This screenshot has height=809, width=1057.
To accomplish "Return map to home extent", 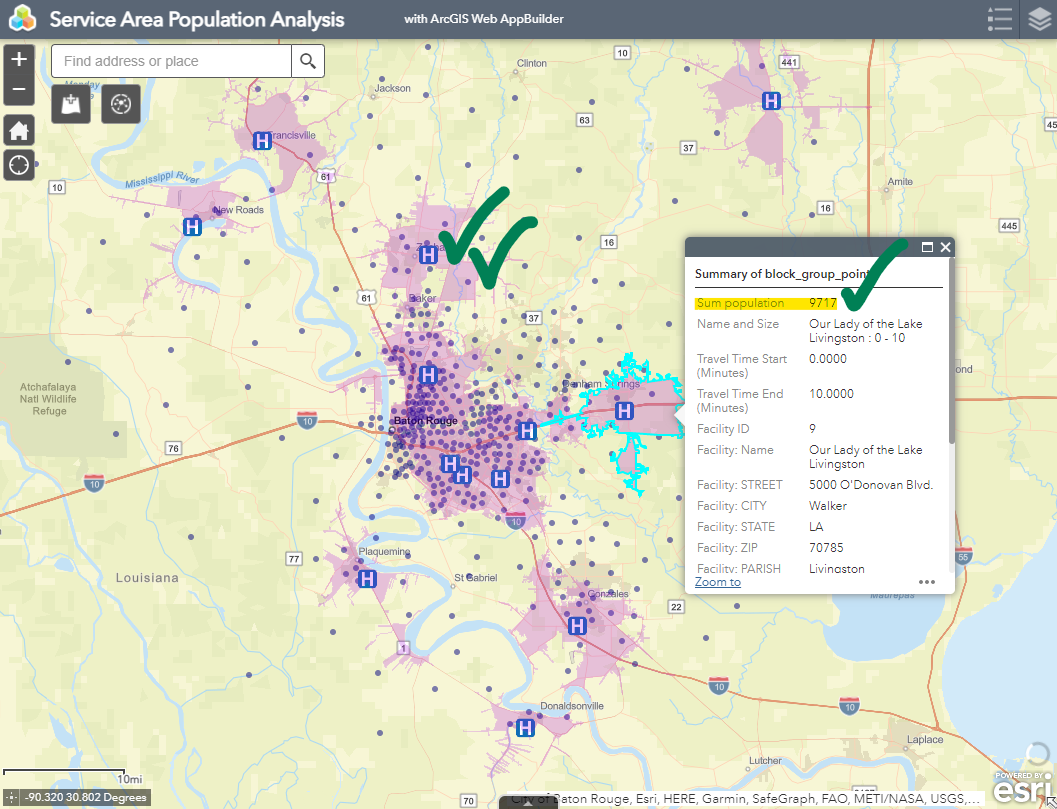I will (x=19, y=130).
